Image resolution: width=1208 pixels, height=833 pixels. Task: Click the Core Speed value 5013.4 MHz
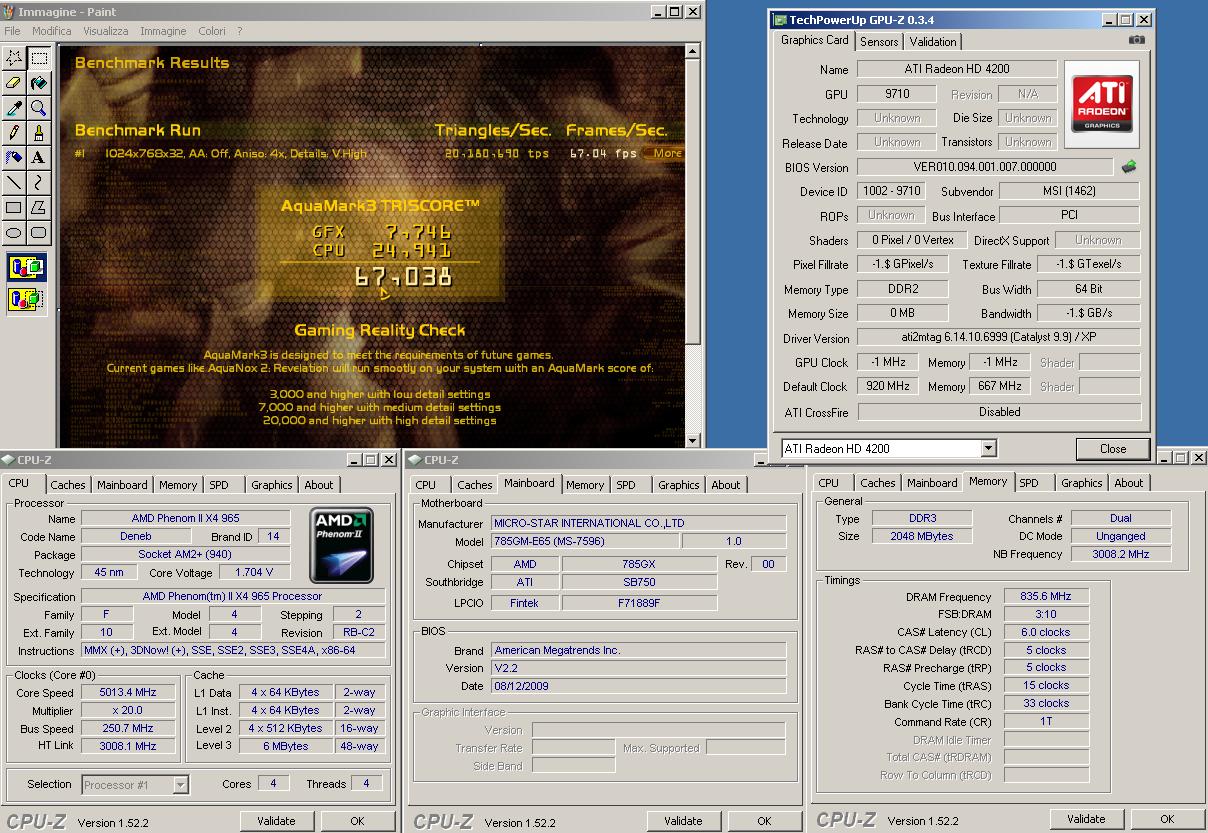pyautogui.click(x=127, y=692)
